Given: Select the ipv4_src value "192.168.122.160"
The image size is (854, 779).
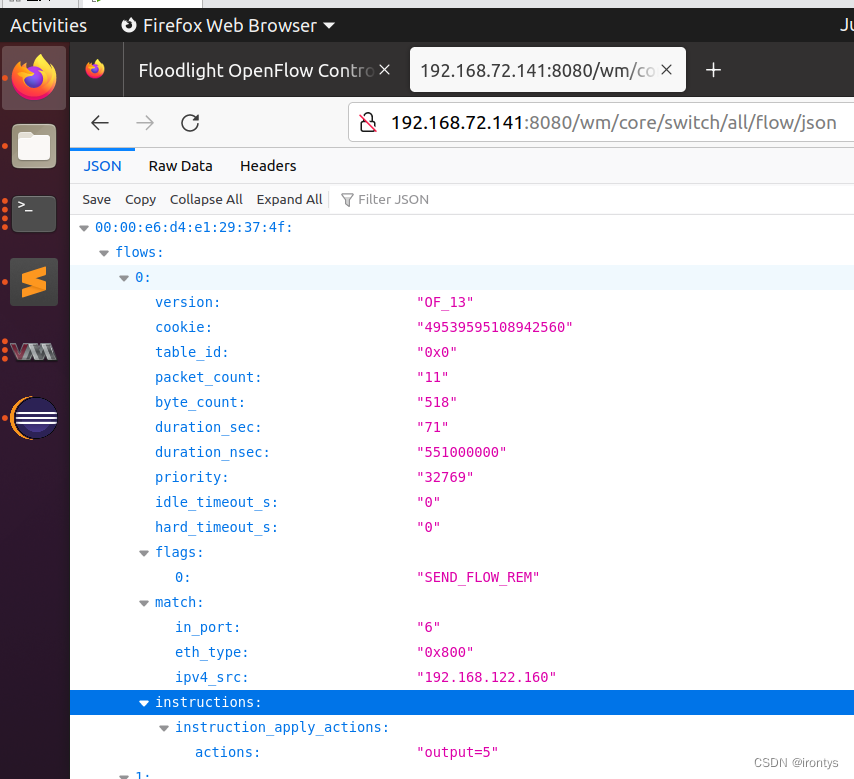Looking at the screenshot, I should [486, 678].
